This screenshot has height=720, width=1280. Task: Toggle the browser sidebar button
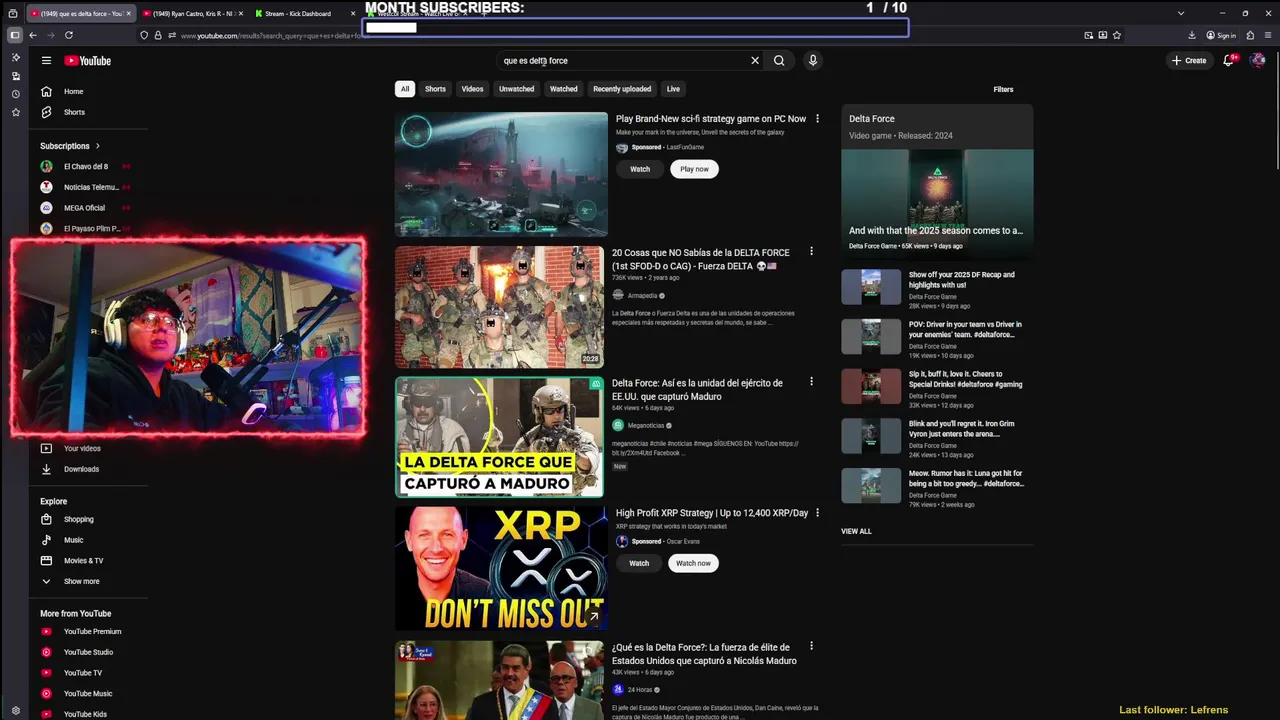(x=14, y=35)
